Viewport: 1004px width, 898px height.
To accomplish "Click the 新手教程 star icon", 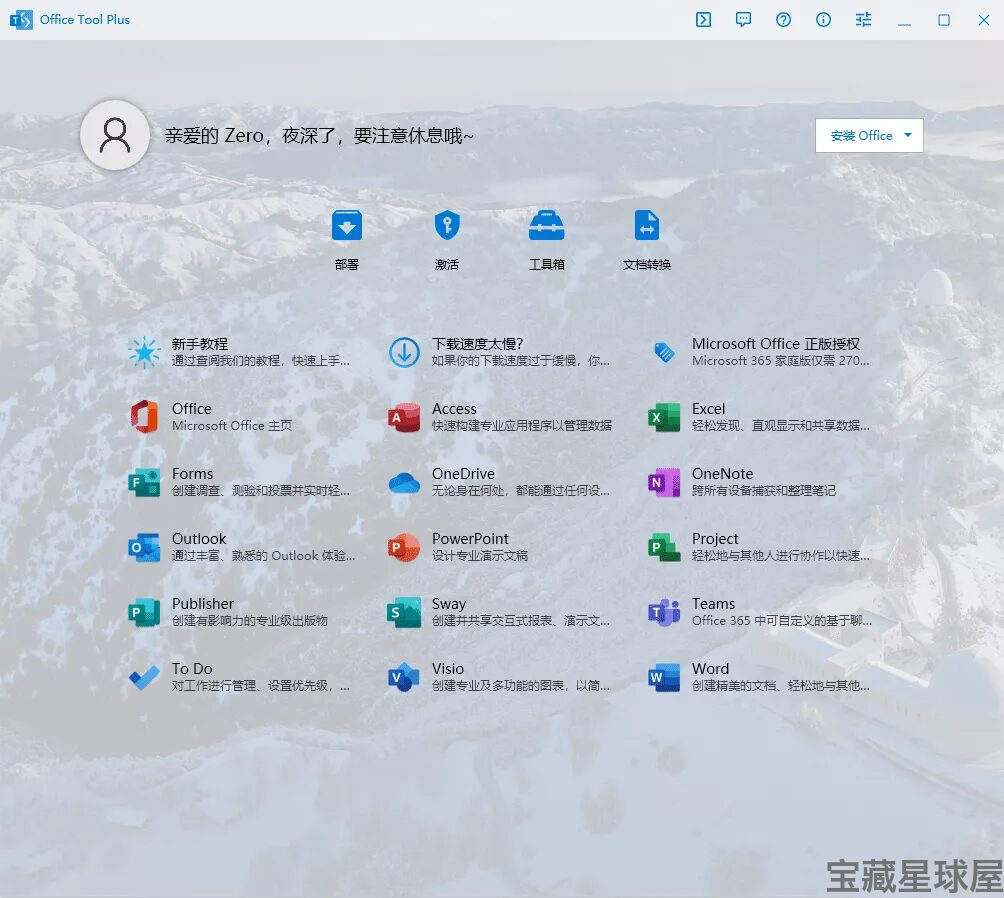I will pyautogui.click(x=145, y=352).
